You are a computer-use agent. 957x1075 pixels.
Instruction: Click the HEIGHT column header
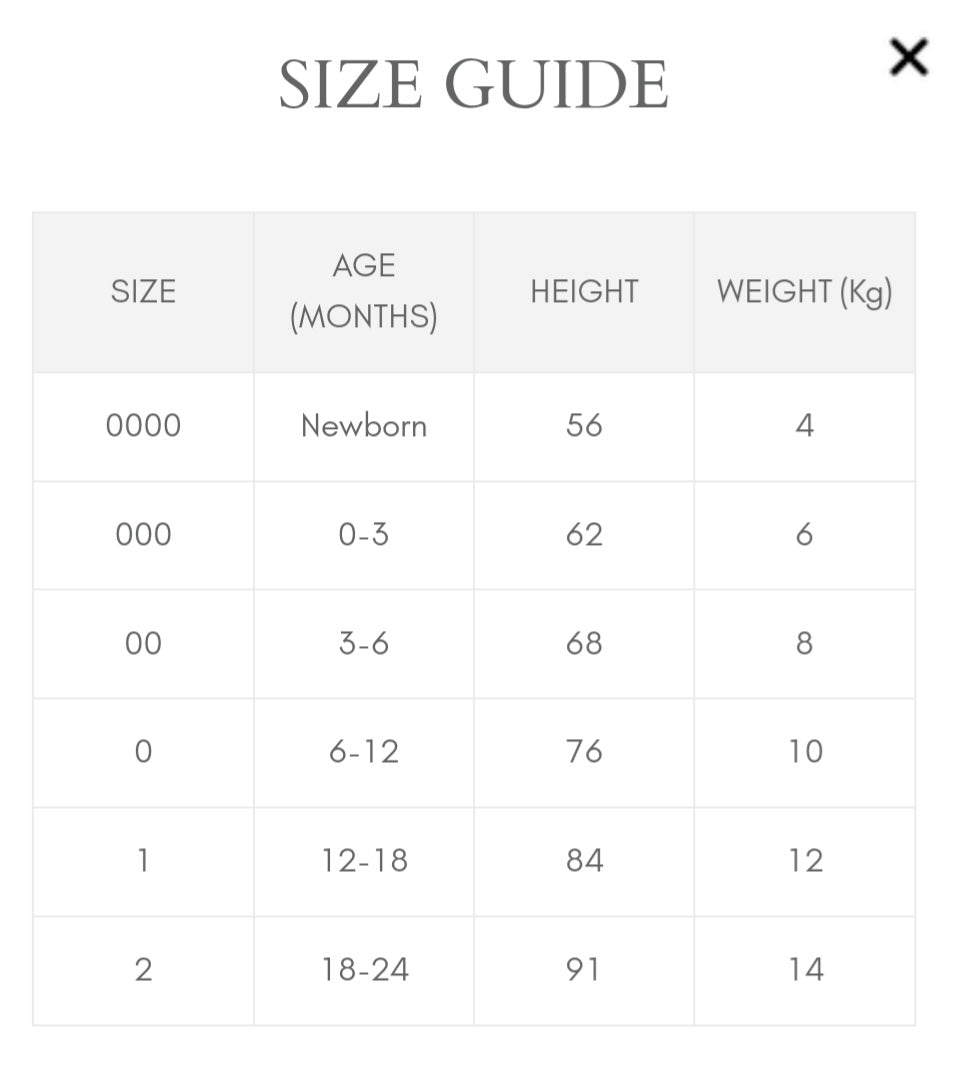click(x=584, y=291)
